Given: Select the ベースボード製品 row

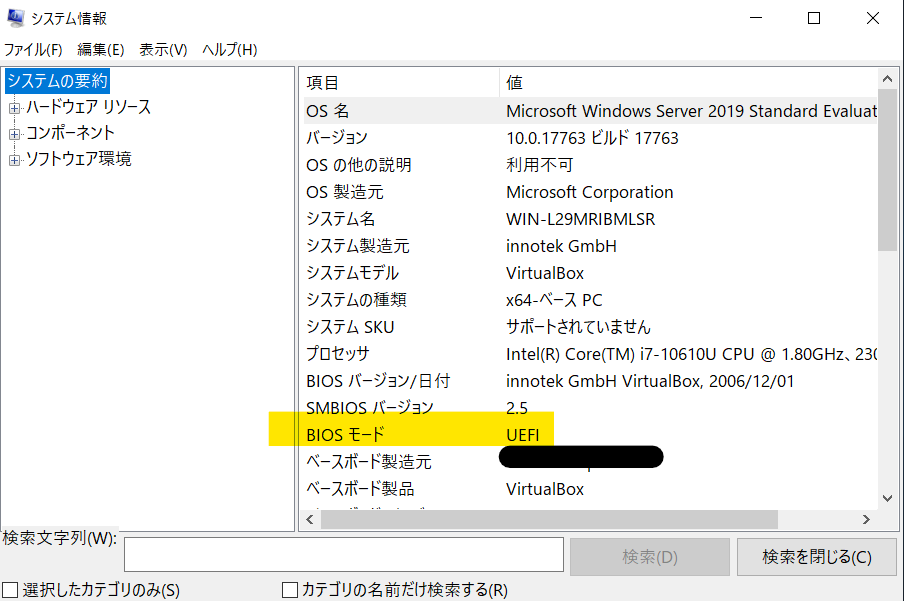Looking at the screenshot, I should [590, 489].
